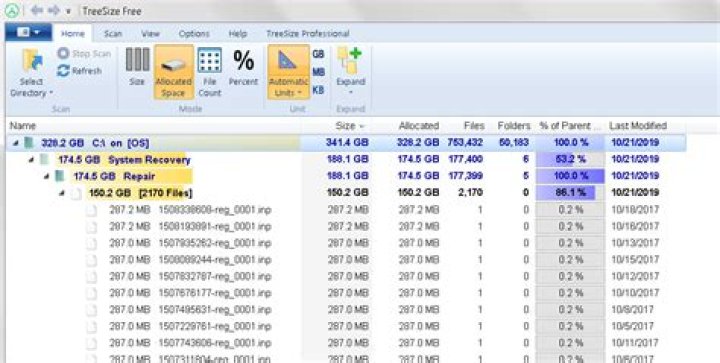The width and height of the screenshot is (720, 363).
Task: Set display unit to GB
Action: [x=319, y=54]
